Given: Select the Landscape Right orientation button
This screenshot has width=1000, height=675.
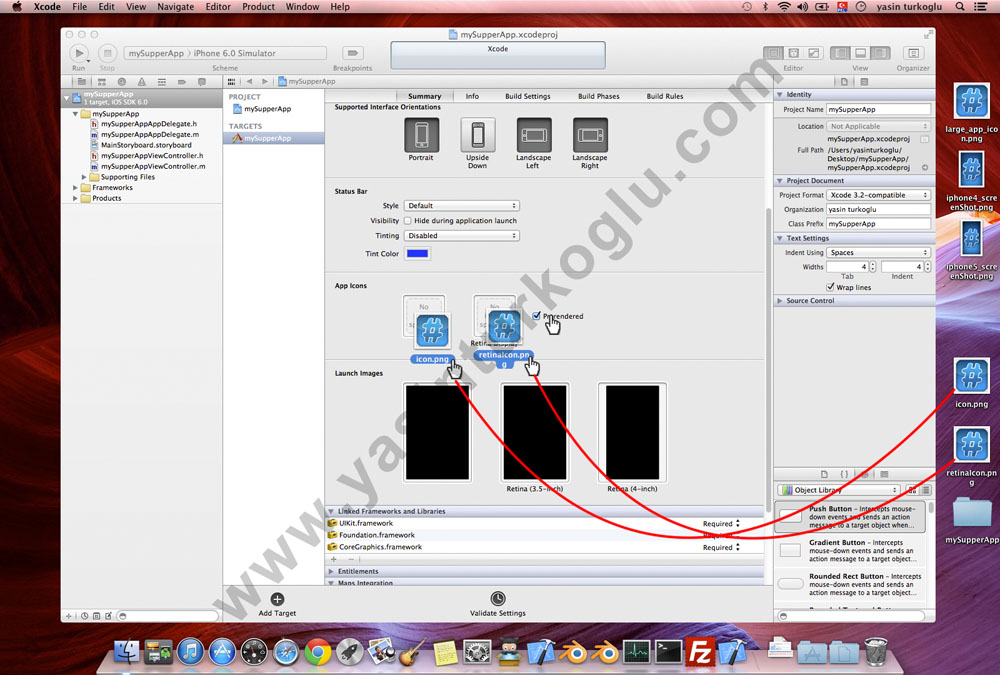Looking at the screenshot, I should point(590,135).
